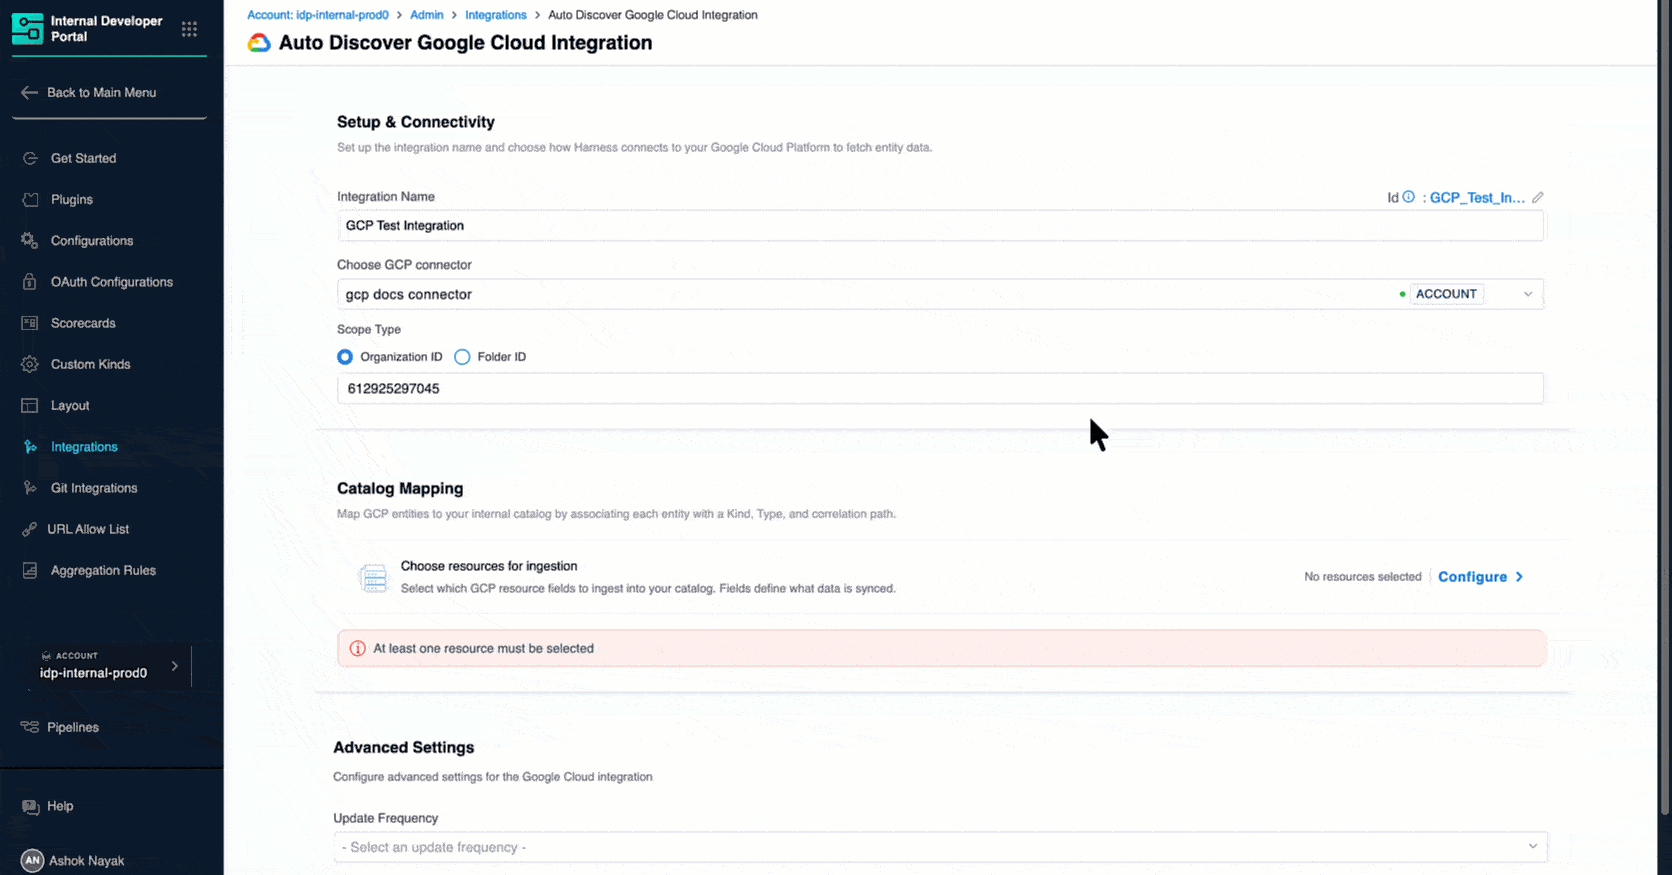The height and width of the screenshot is (875, 1672).
Task: Open Configurations menu item
Action: pos(92,240)
